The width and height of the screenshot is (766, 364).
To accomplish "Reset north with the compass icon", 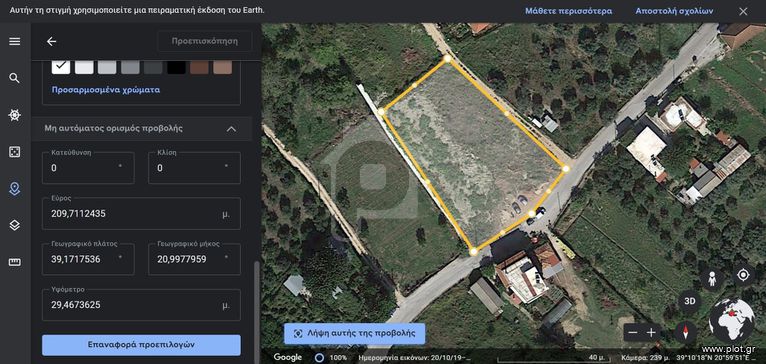I will pyautogui.click(x=685, y=333).
